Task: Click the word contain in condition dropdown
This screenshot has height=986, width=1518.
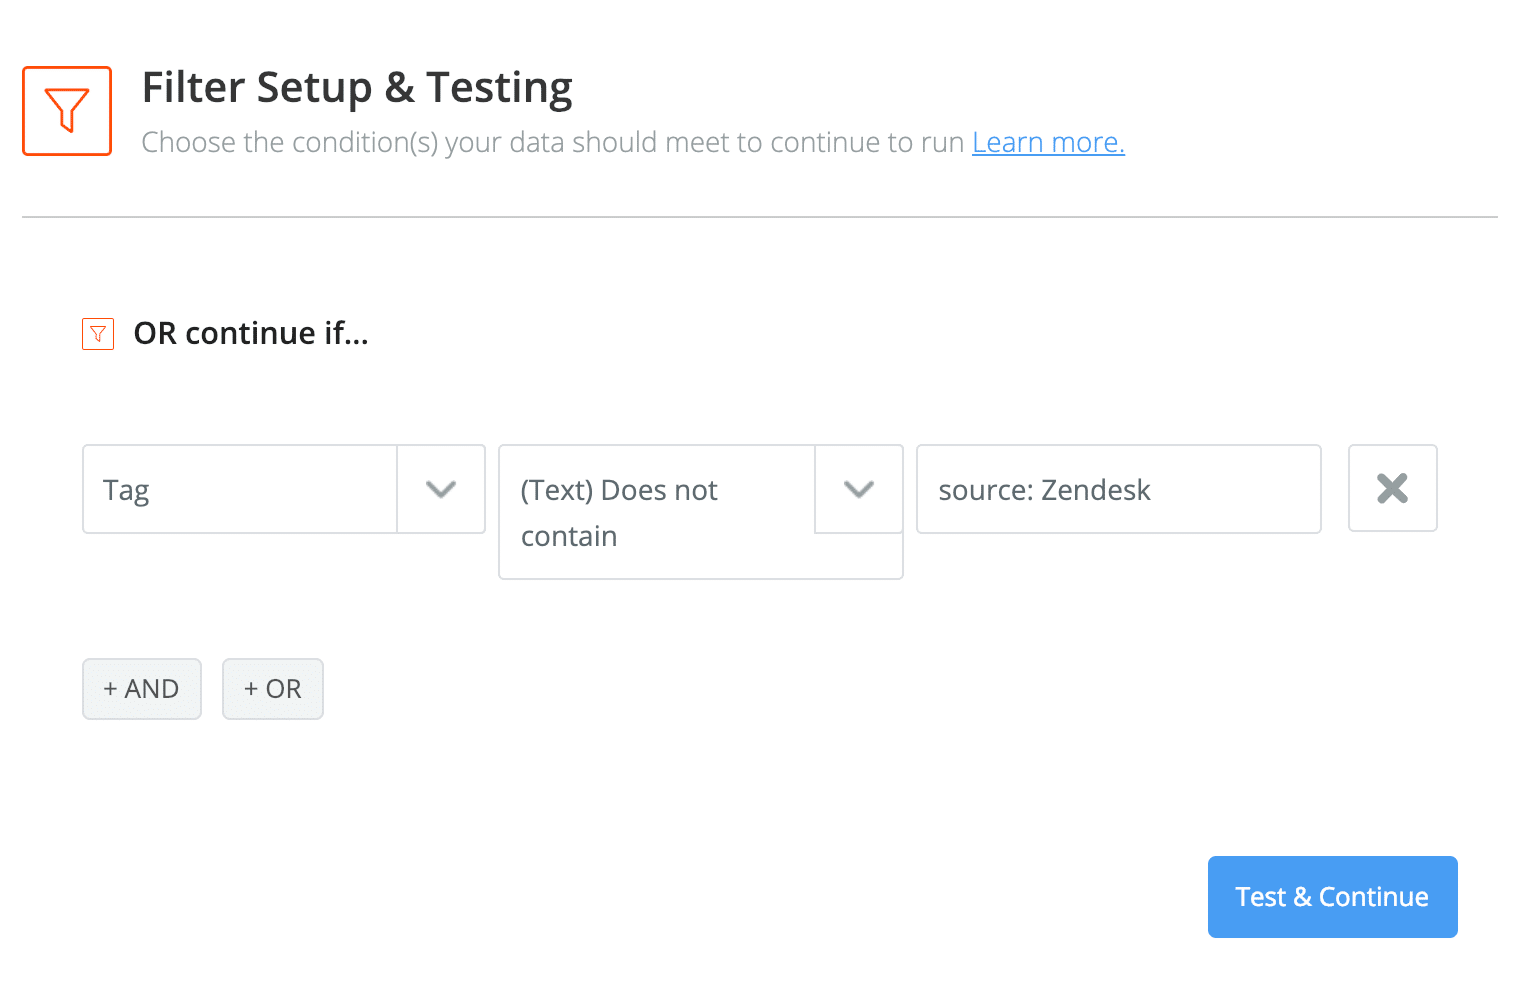Action: (x=569, y=536)
